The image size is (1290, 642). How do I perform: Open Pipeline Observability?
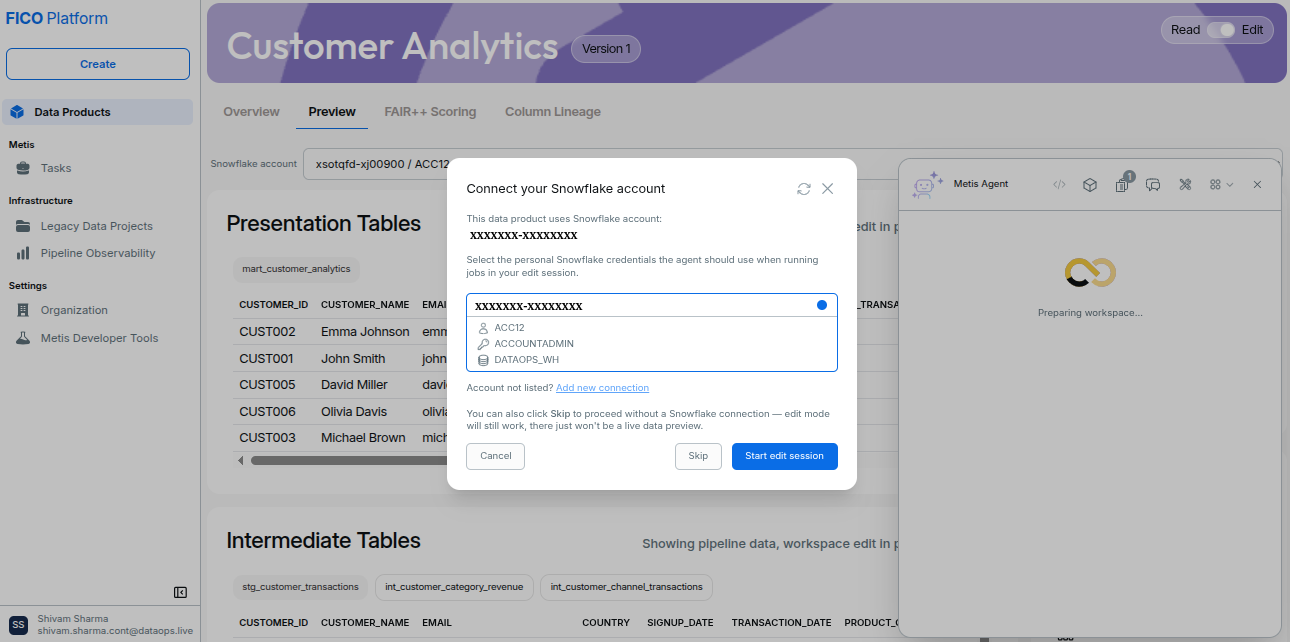click(x=97, y=253)
